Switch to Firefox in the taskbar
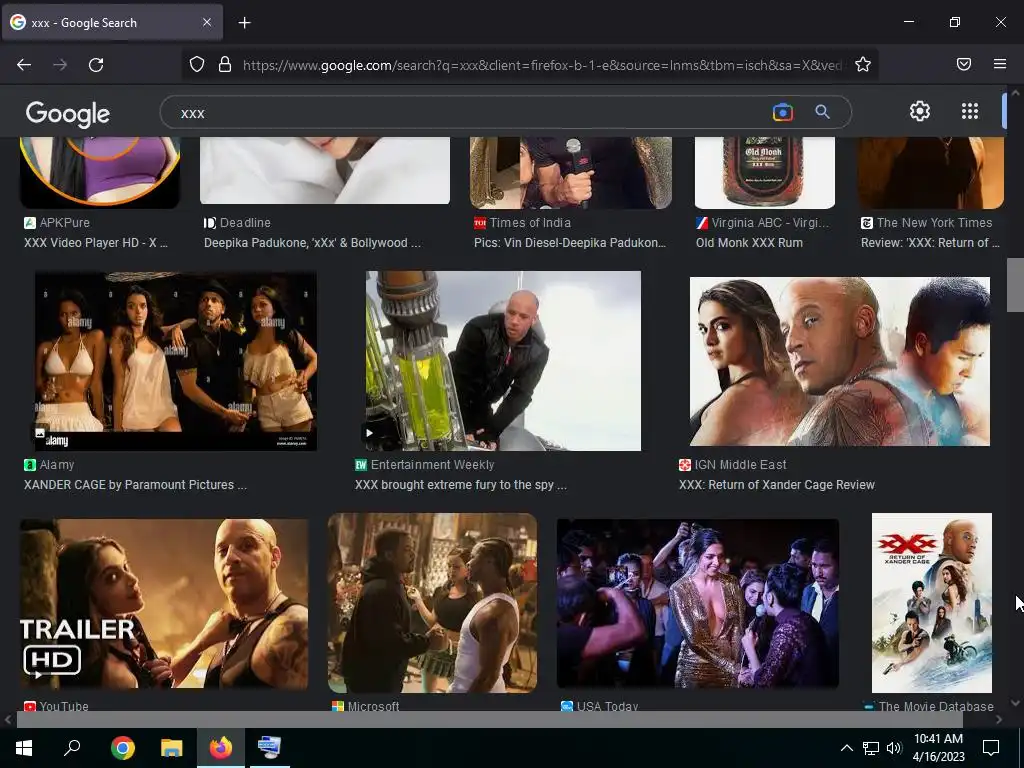The height and width of the screenshot is (768, 1024). pos(221,748)
